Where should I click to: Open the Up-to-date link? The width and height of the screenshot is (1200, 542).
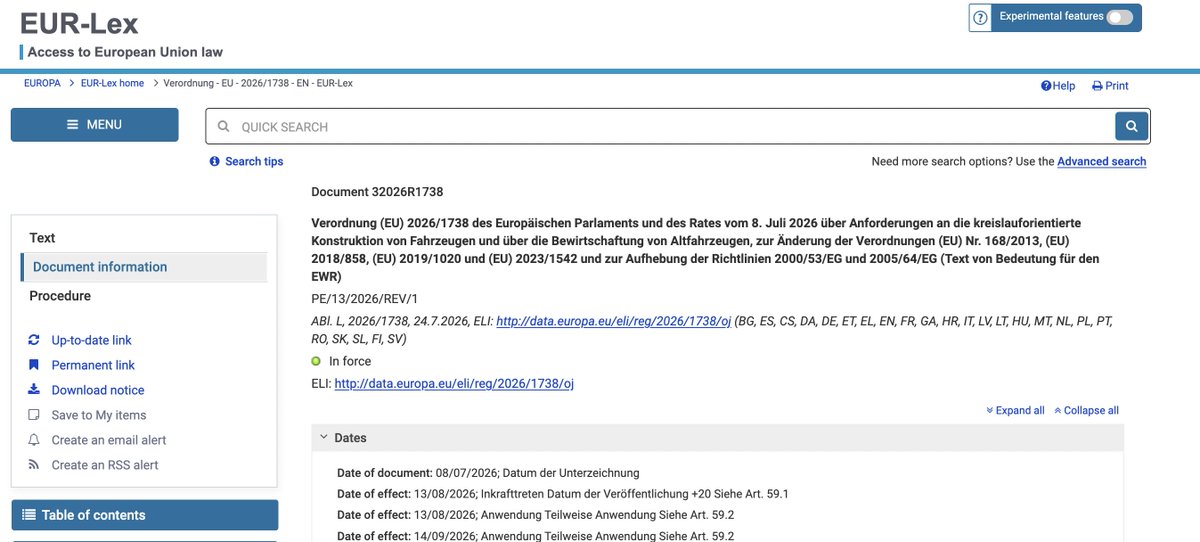click(91, 340)
